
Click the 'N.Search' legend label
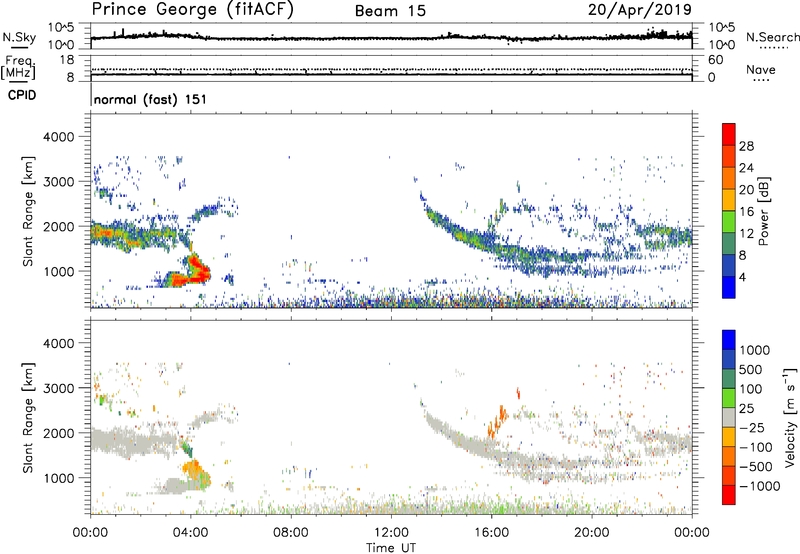[x=773, y=37]
